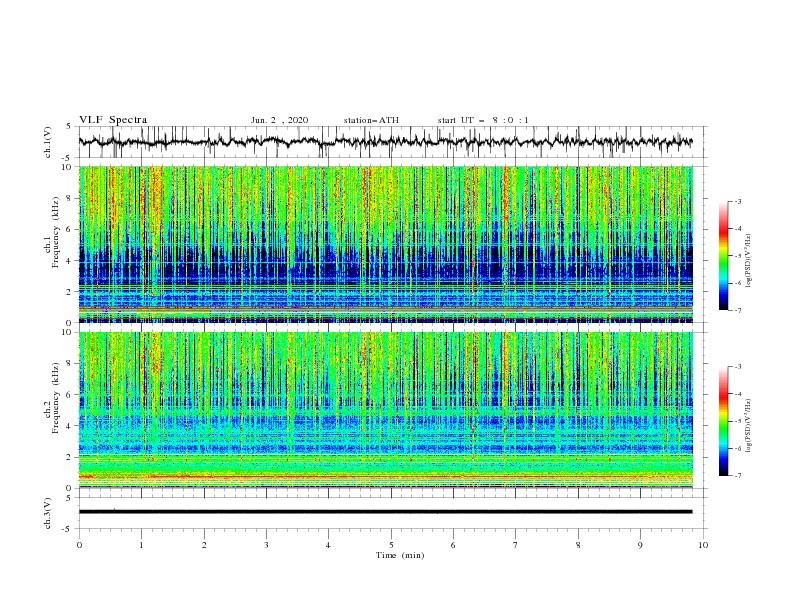Click the "2" kHz tick on ch.2 frequency axis

[x=70, y=457]
